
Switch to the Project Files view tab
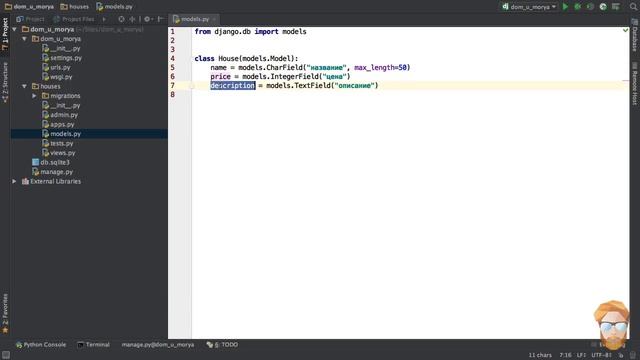74,19
